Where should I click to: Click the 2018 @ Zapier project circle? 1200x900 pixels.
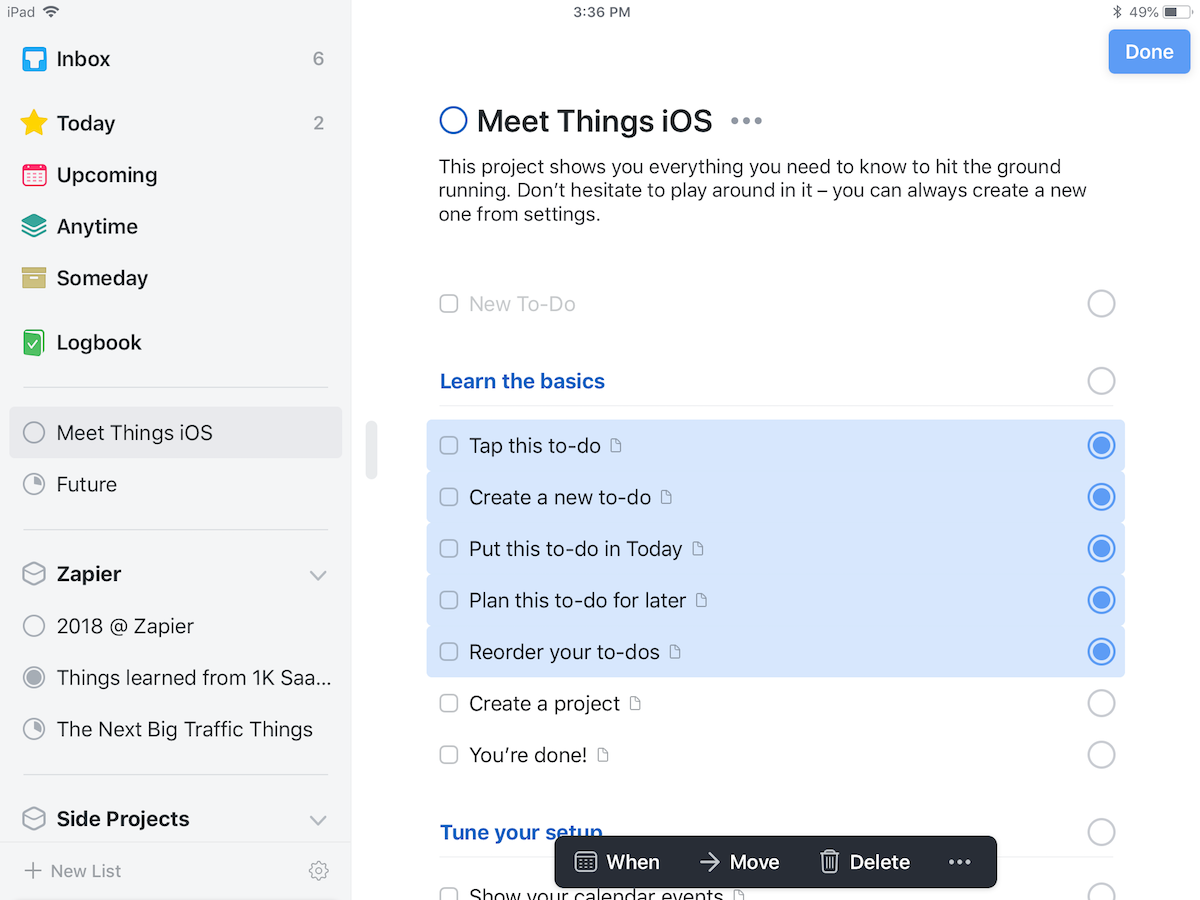34,626
